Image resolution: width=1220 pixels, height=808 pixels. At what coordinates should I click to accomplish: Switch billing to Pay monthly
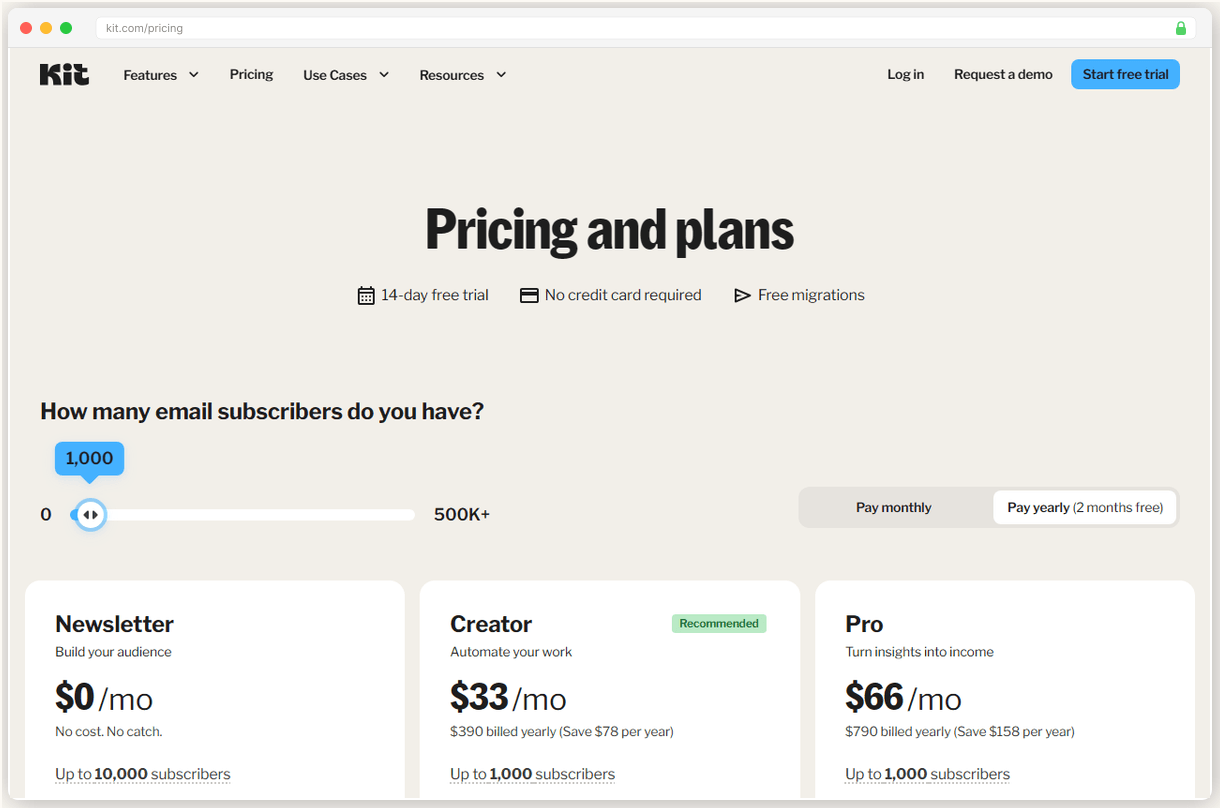coord(893,507)
